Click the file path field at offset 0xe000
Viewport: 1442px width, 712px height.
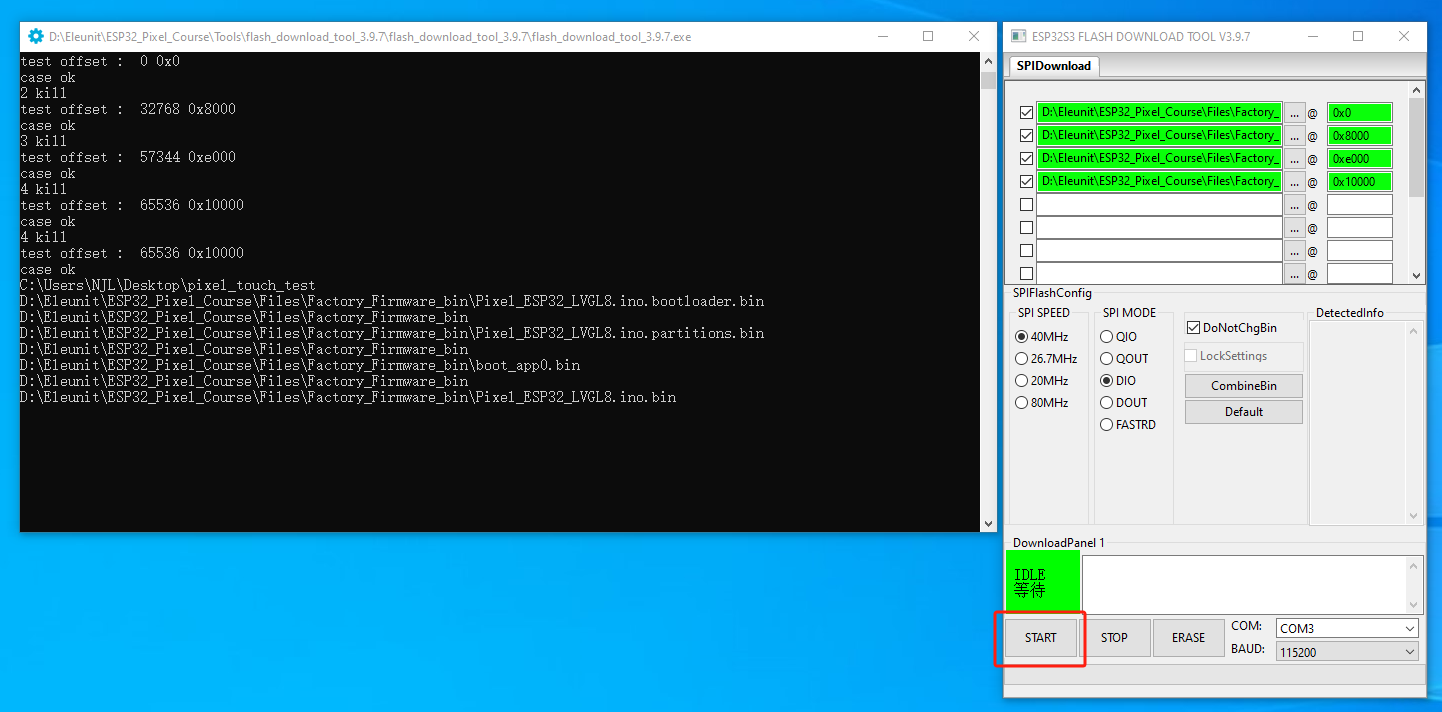pyautogui.click(x=1159, y=159)
